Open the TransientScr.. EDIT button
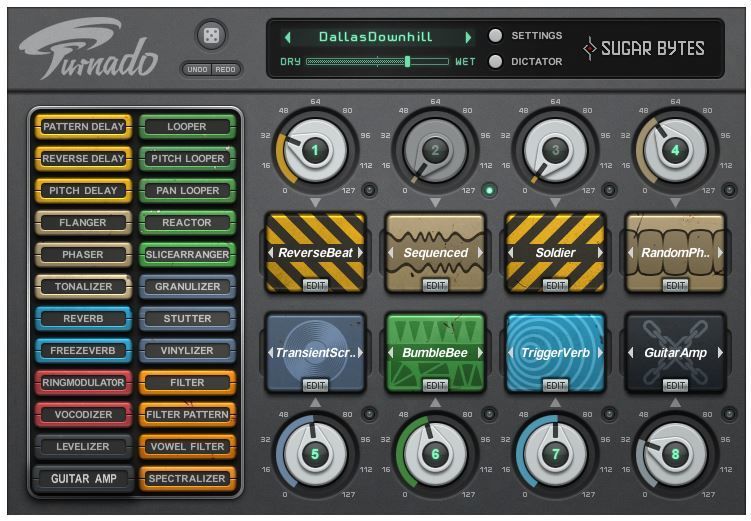751x521 pixels. 316,385
